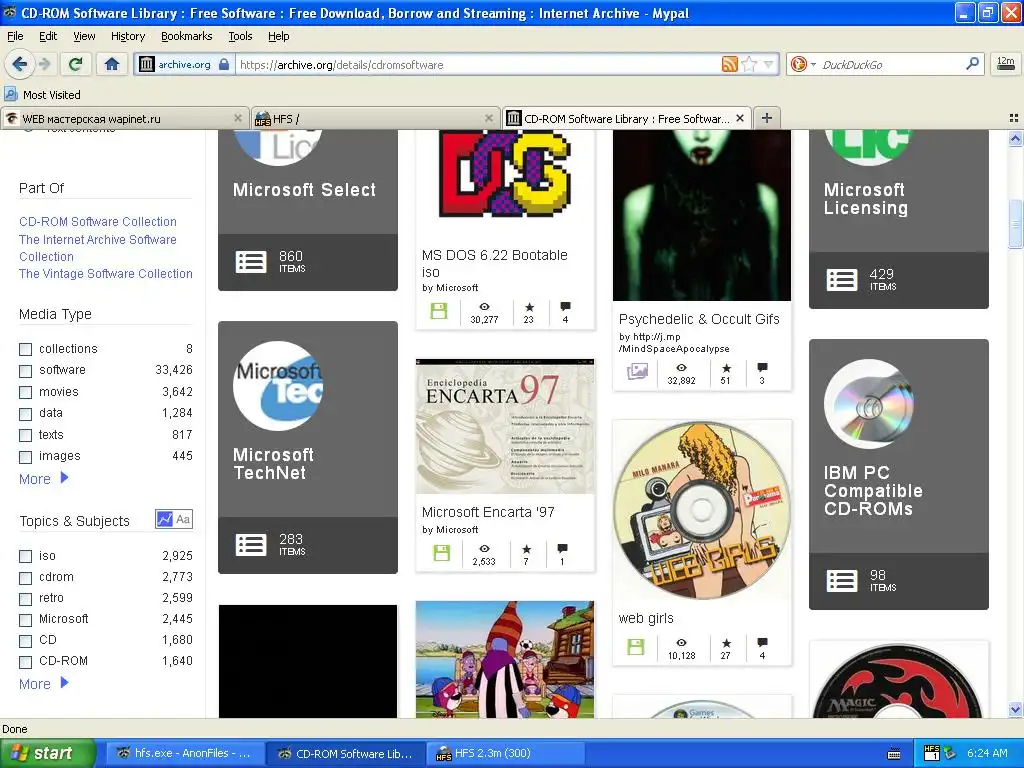Check the texts media type box
1024x768 pixels.
[25, 436]
